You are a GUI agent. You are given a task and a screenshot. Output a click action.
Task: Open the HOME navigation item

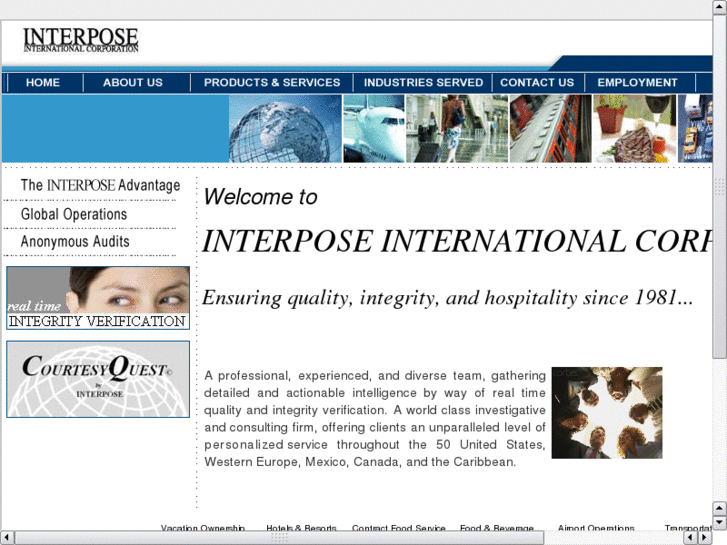pos(43,83)
